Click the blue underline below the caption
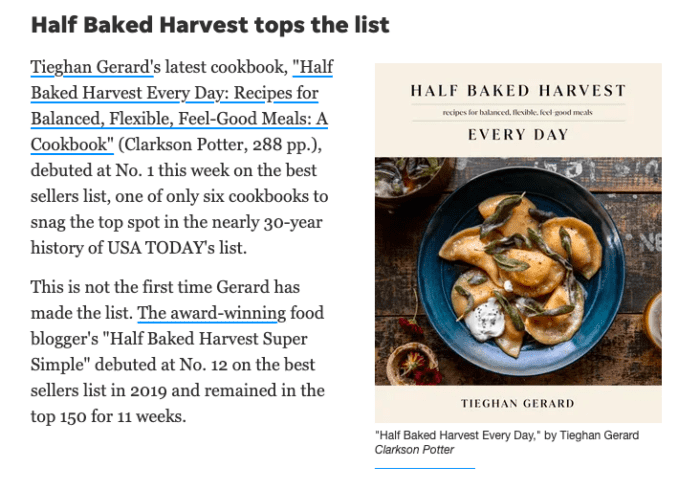This screenshot has height=490, width=700. click(424, 467)
